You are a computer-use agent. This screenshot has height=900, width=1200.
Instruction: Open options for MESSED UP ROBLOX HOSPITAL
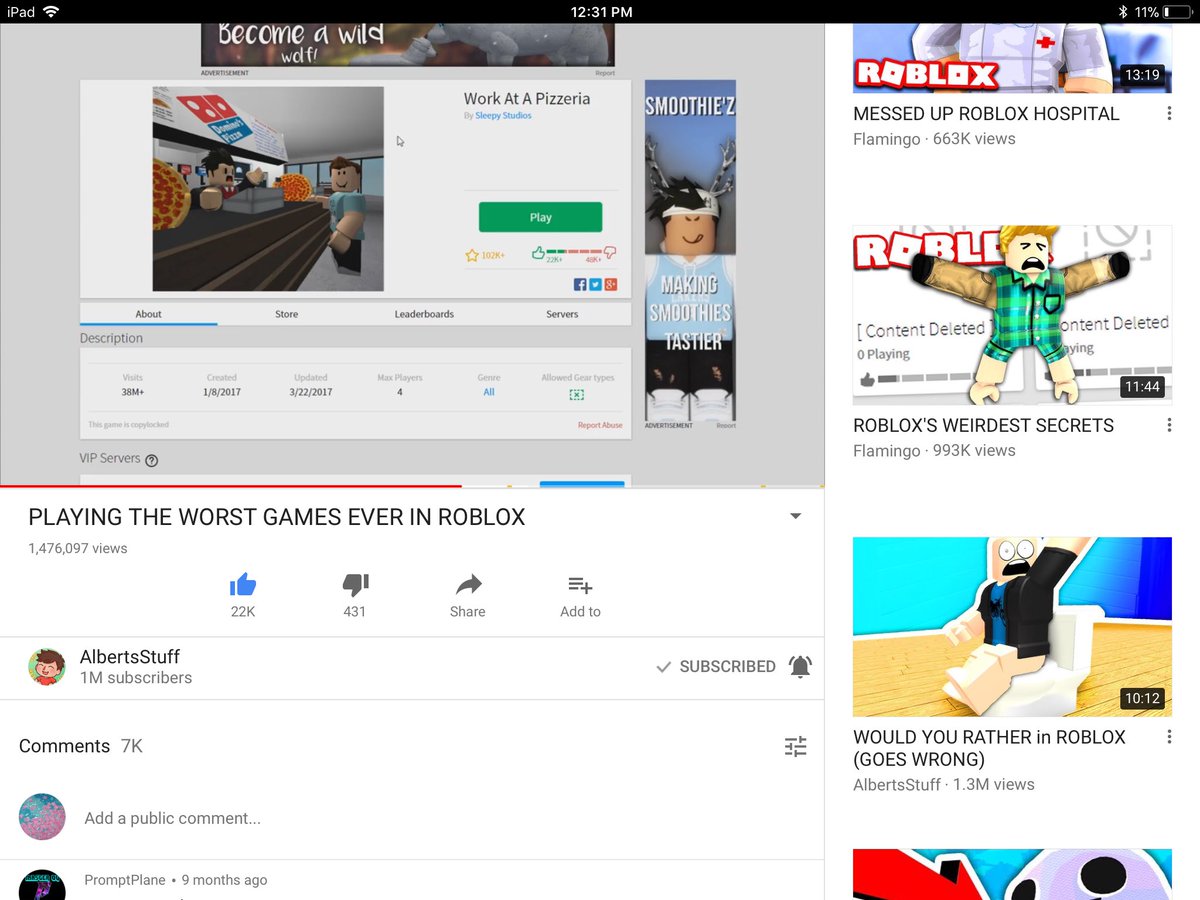(x=1169, y=114)
